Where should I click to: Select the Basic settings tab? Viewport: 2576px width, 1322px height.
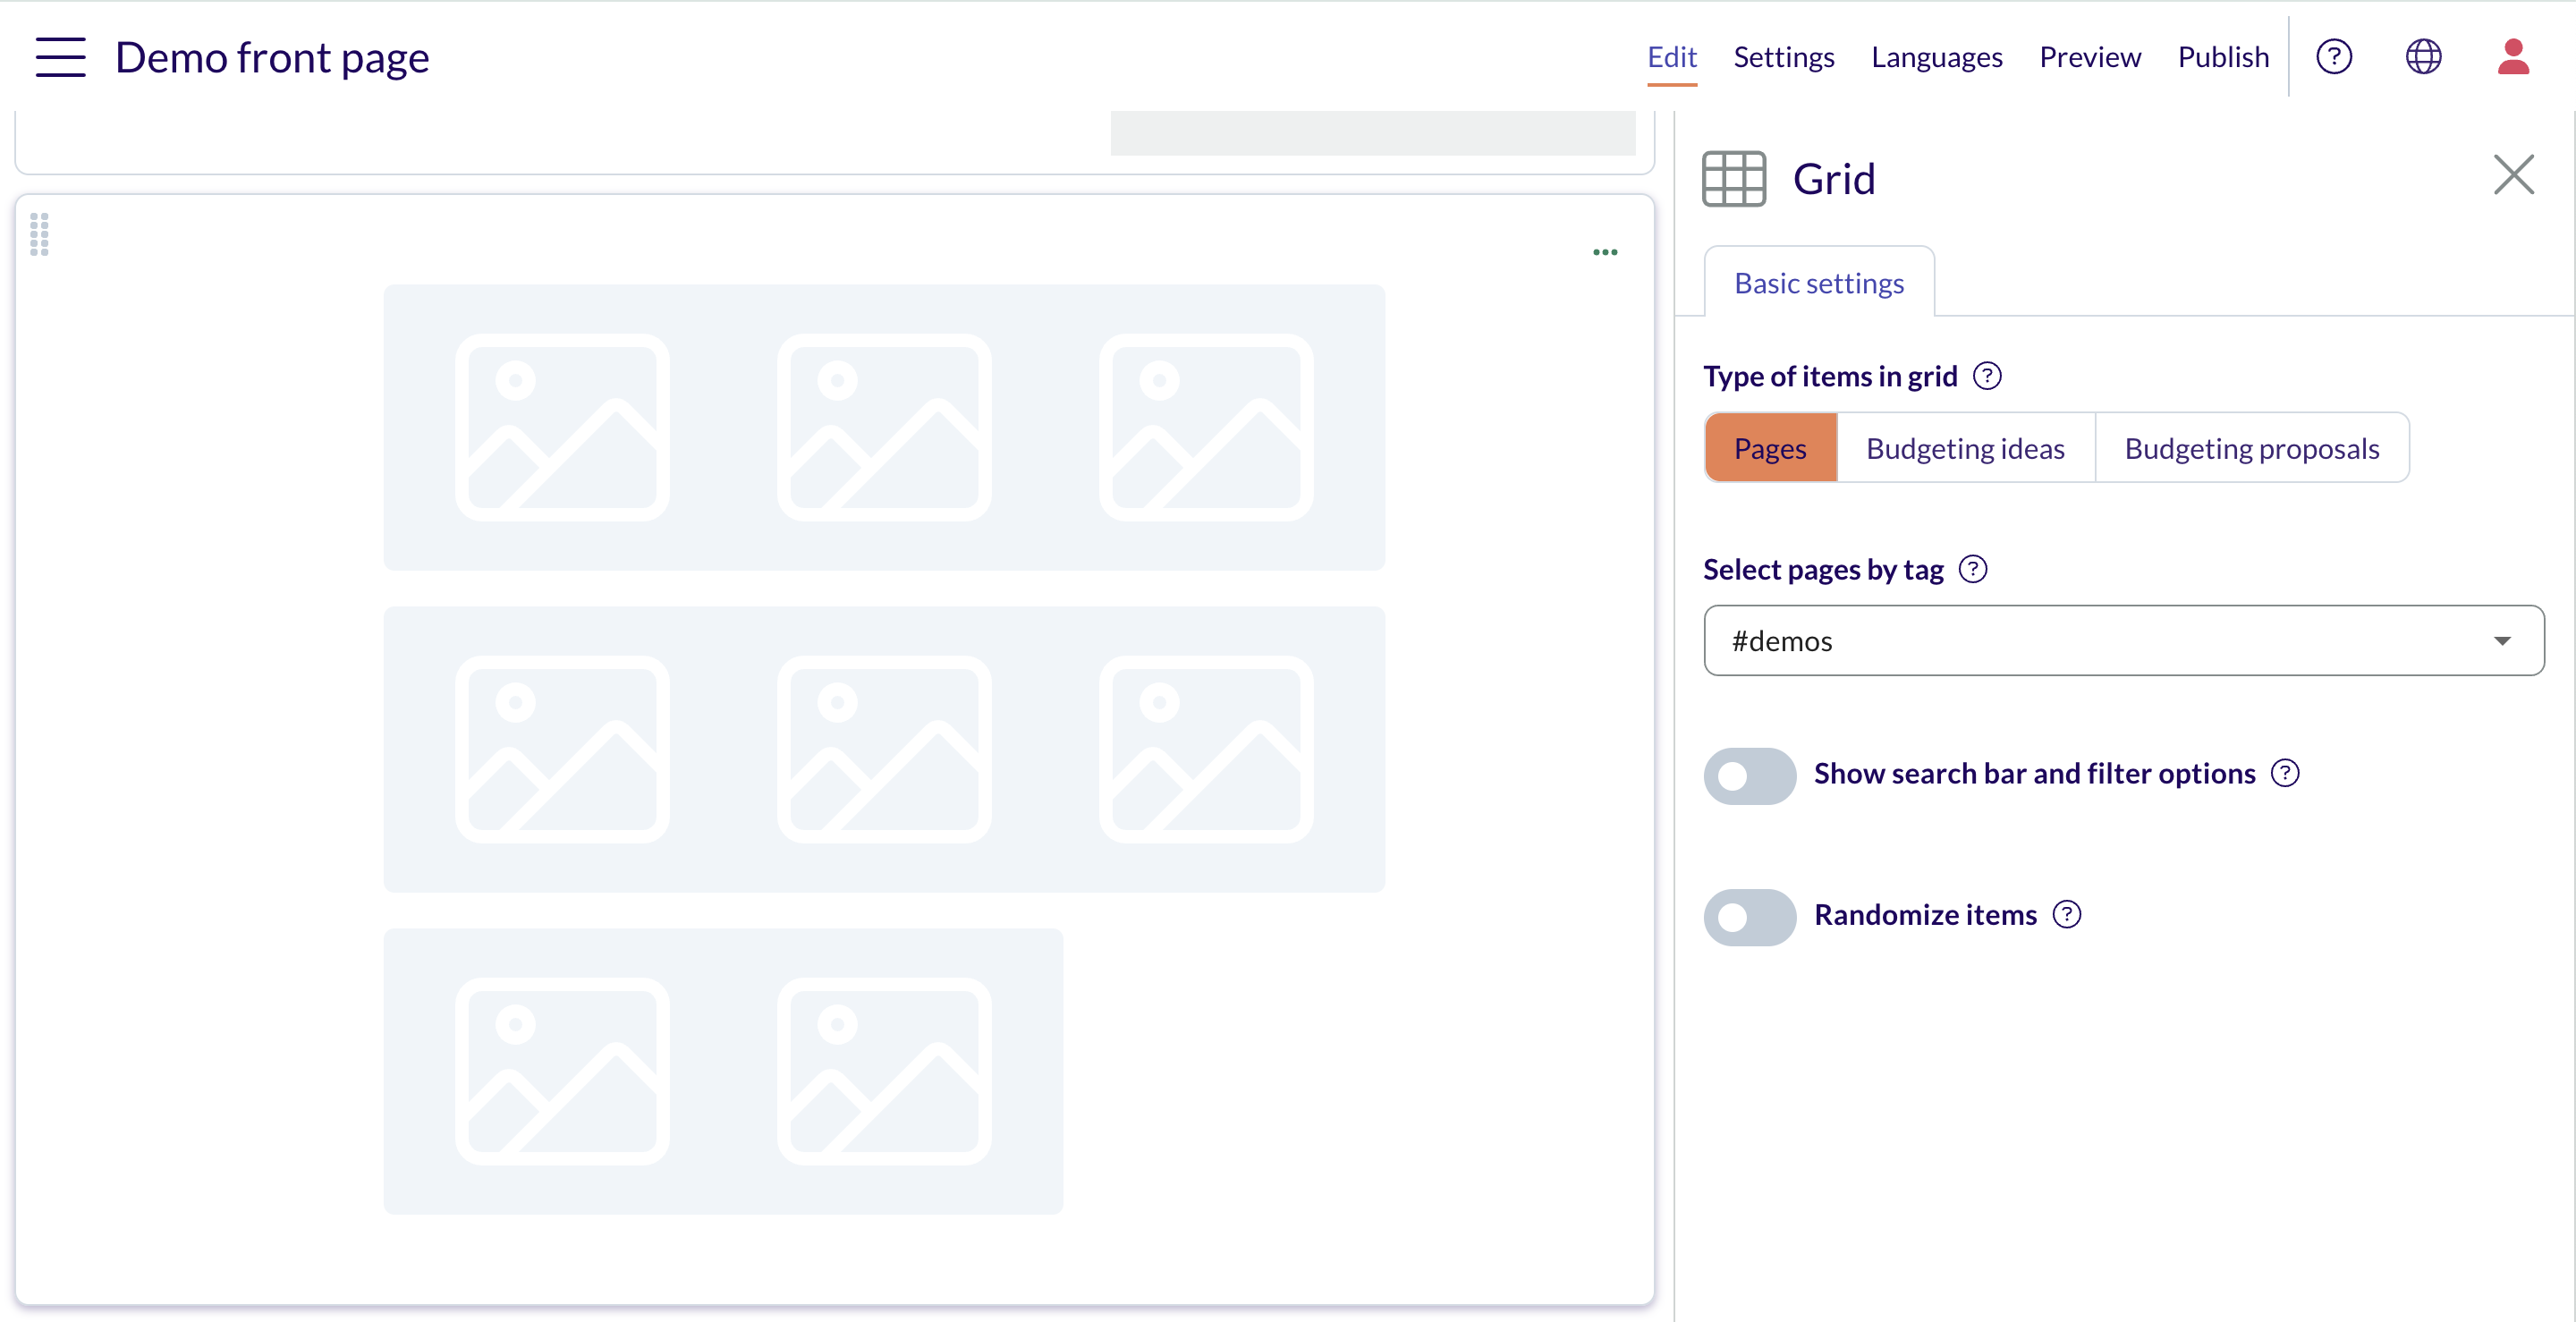coord(1819,283)
